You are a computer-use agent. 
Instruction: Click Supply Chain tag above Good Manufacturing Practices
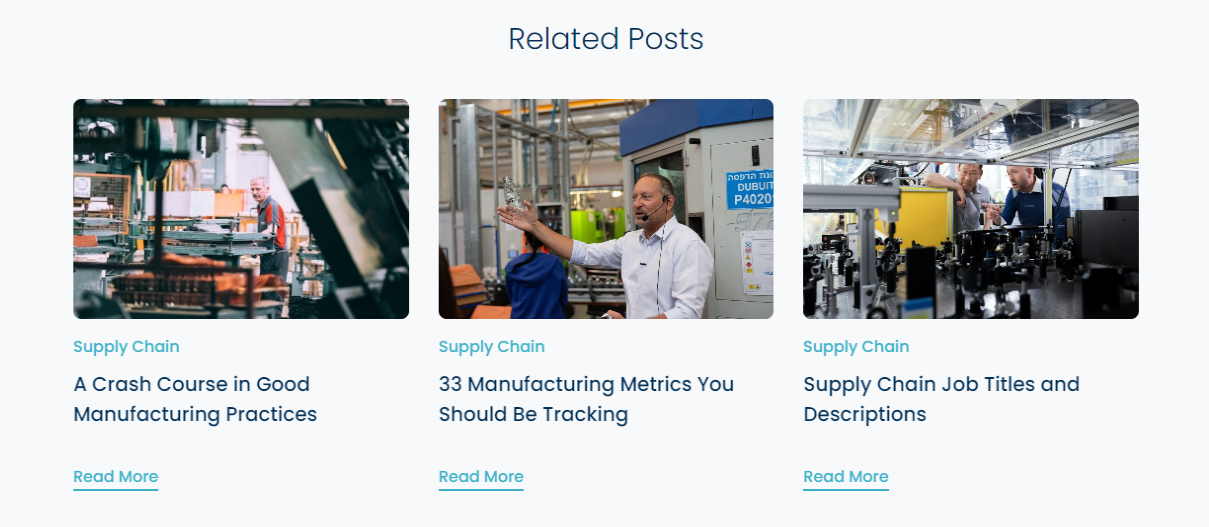pyautogui.click(x=126, y=347)
